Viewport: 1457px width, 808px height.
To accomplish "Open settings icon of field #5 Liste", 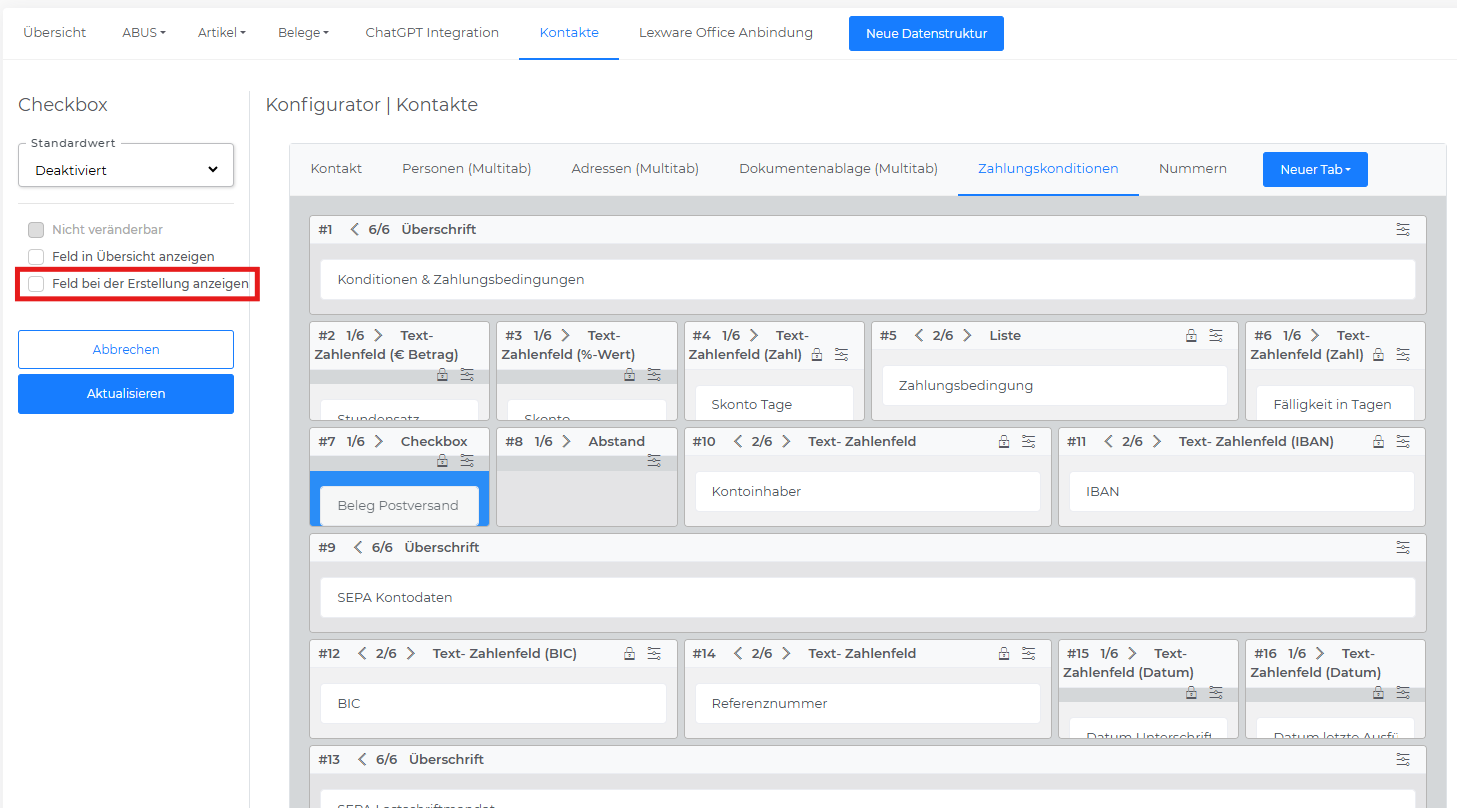I will [x=1215, y=336].
